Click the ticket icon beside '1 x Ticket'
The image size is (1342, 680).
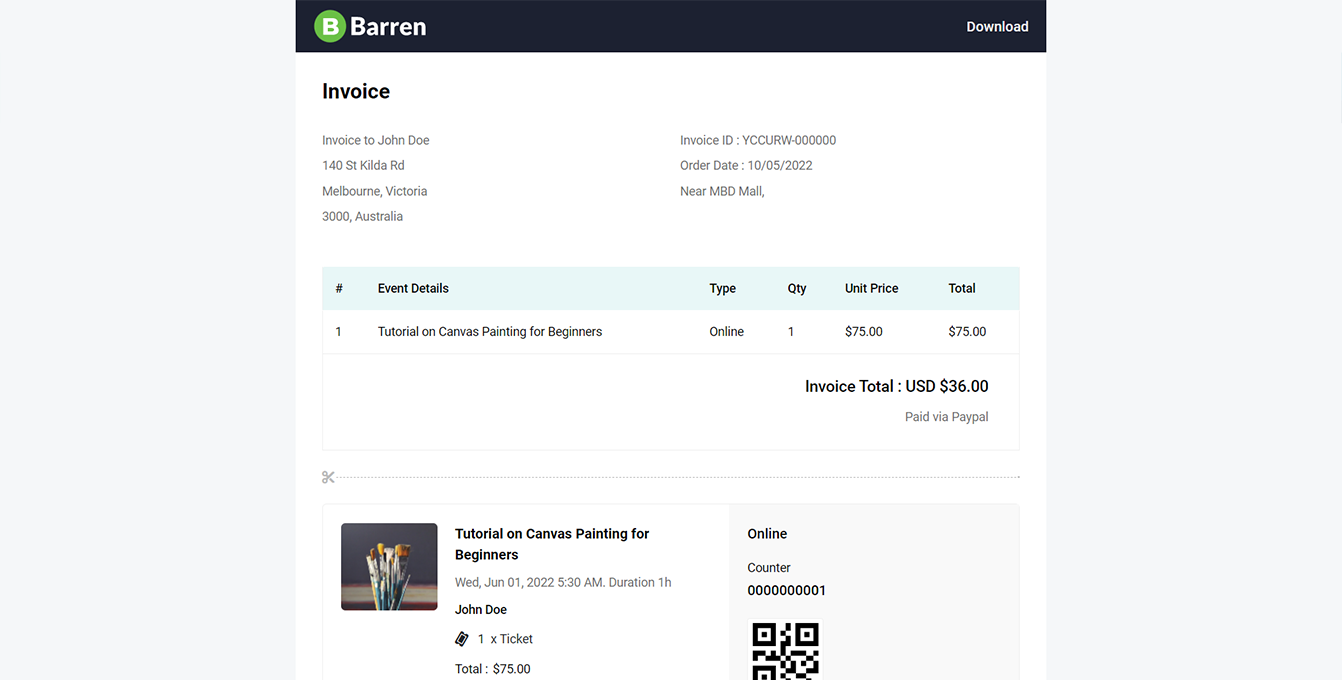[462, 639]
